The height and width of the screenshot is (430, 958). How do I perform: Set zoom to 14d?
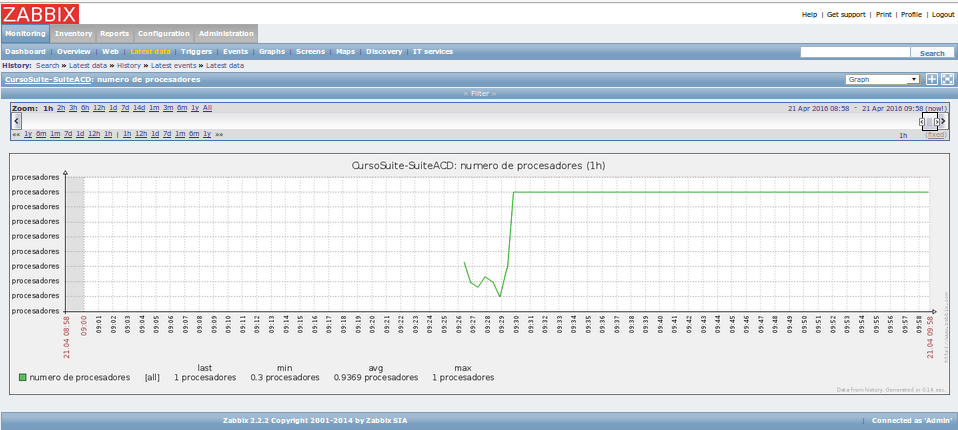(x=139, y=108)
